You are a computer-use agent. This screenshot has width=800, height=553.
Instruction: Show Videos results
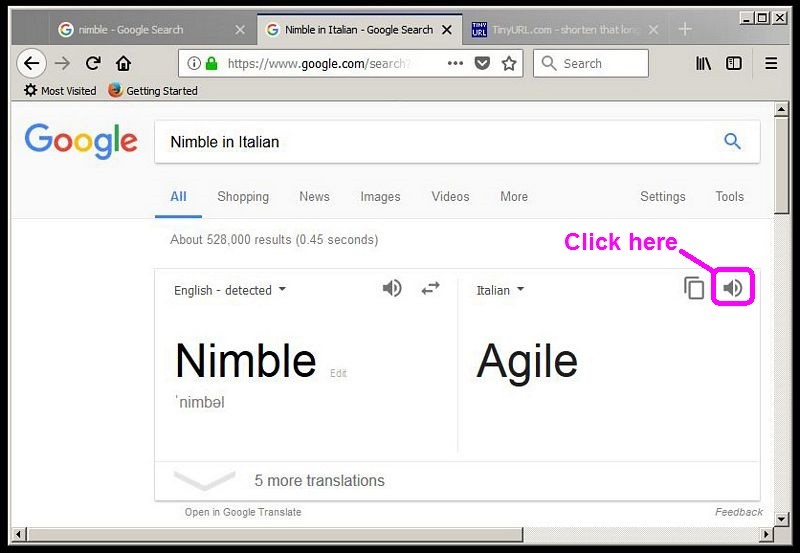point(451,196)
